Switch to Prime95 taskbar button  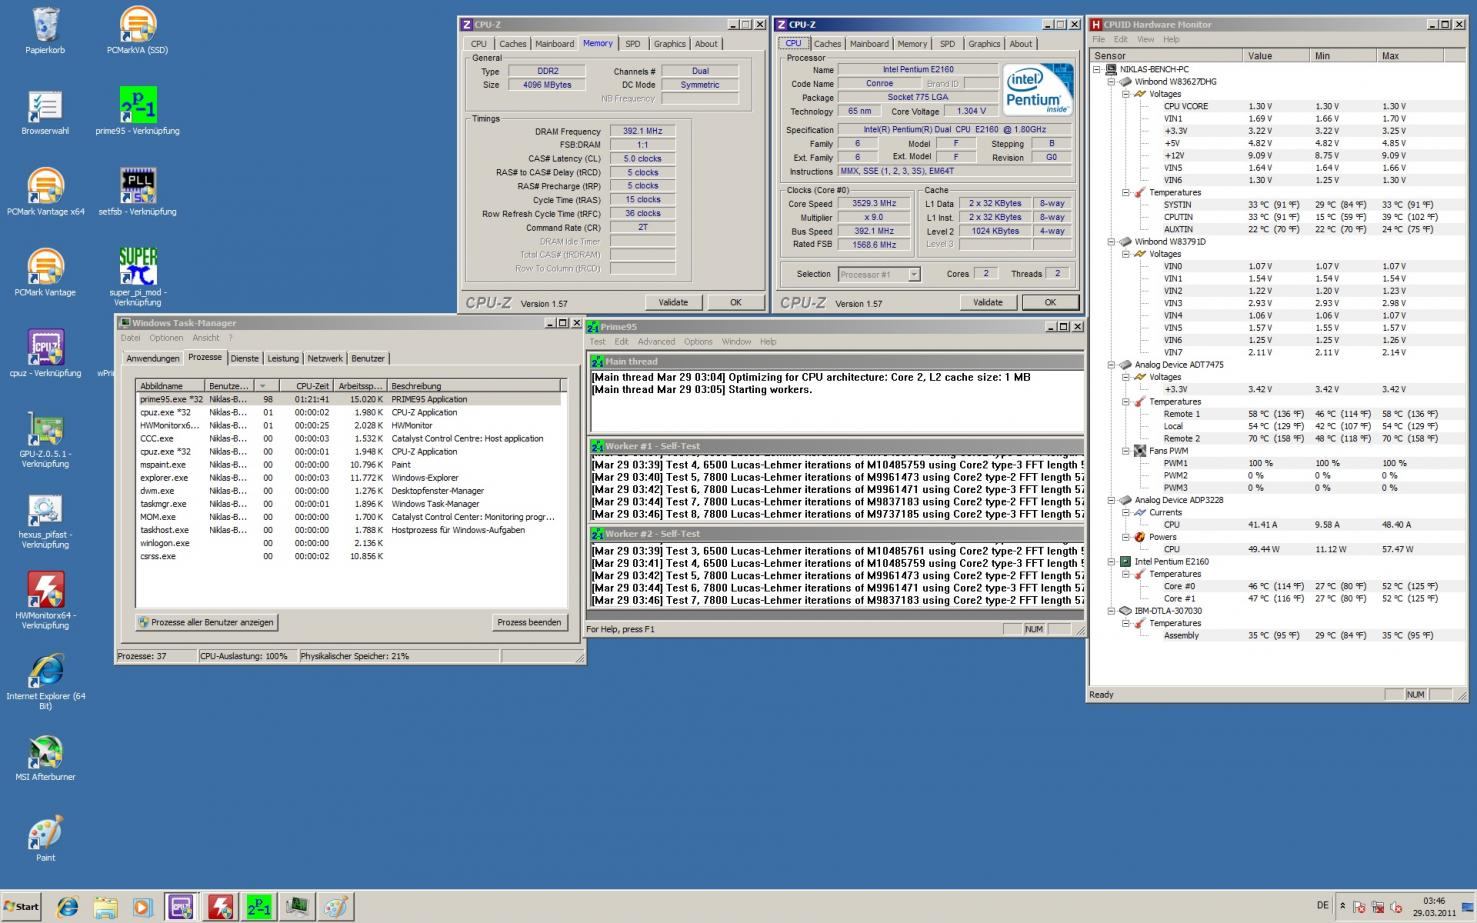(258, 907)
